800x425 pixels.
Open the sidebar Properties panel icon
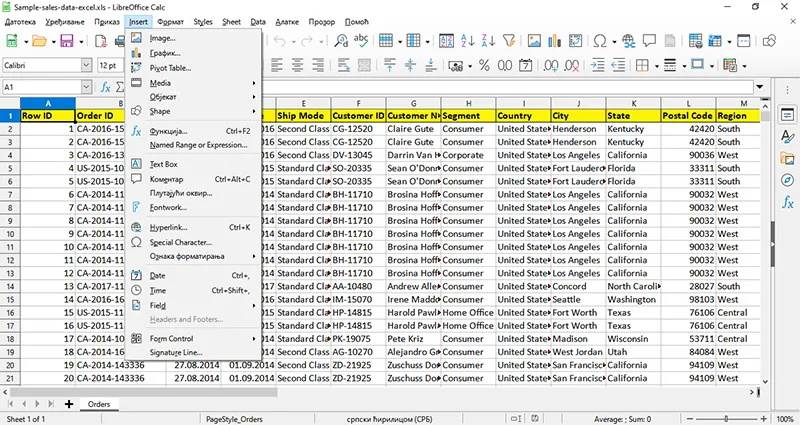[788, 114]
